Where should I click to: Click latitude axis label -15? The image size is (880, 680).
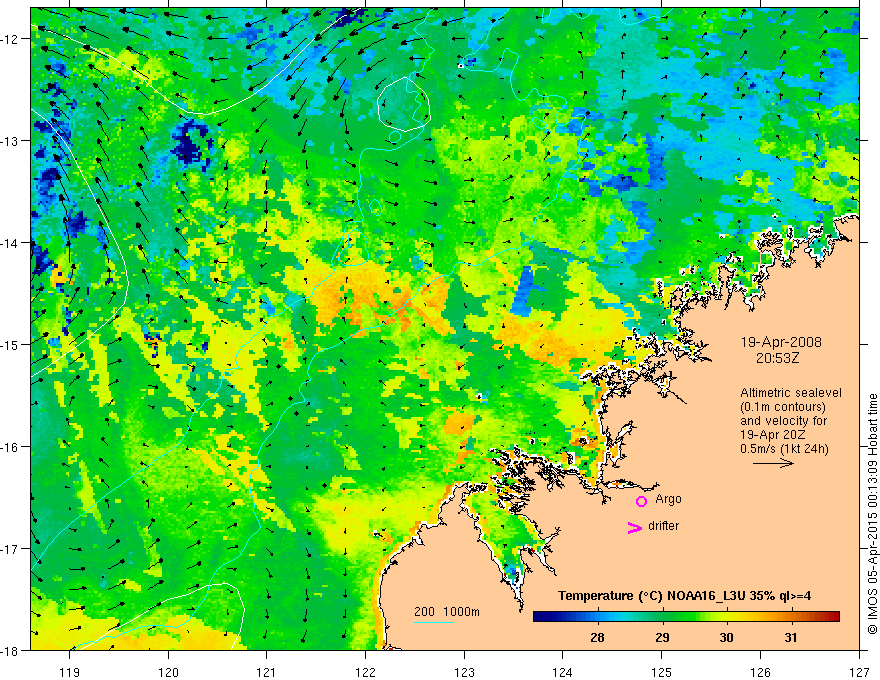point(11,345)
